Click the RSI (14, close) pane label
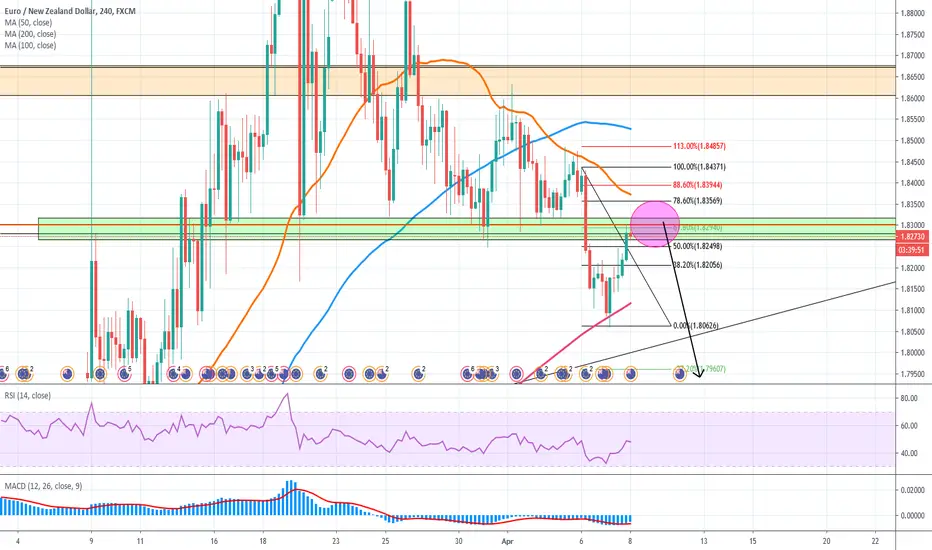Screen dimensions: 932x550 point(27,395)
